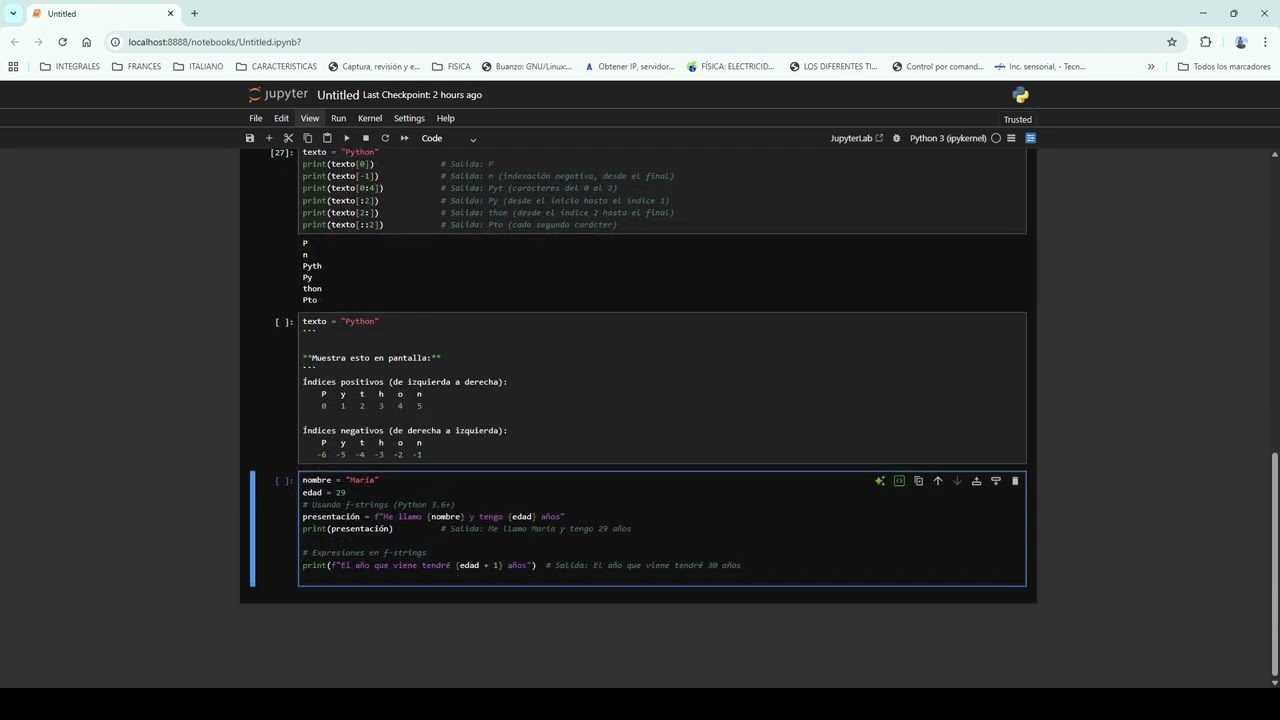The height and width of the screenshot is (720, 1280).
Task: Open the FRANCES bookmark folder
Action: 137,67
